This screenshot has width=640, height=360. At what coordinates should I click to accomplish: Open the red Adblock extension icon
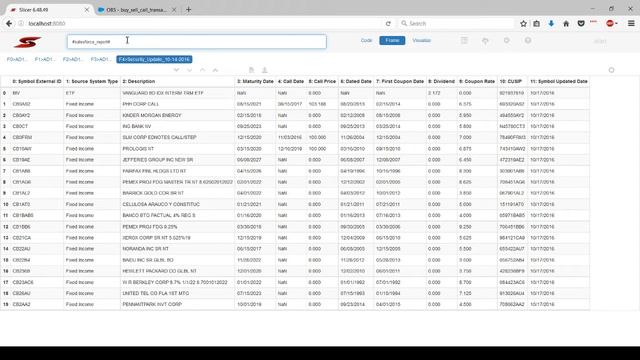coord(610,24)
